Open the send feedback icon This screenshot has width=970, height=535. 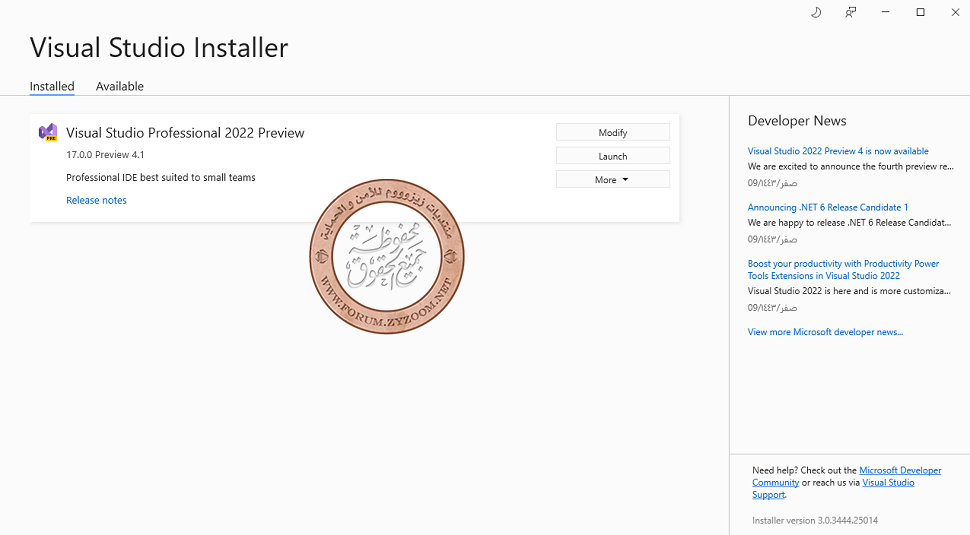851,12
